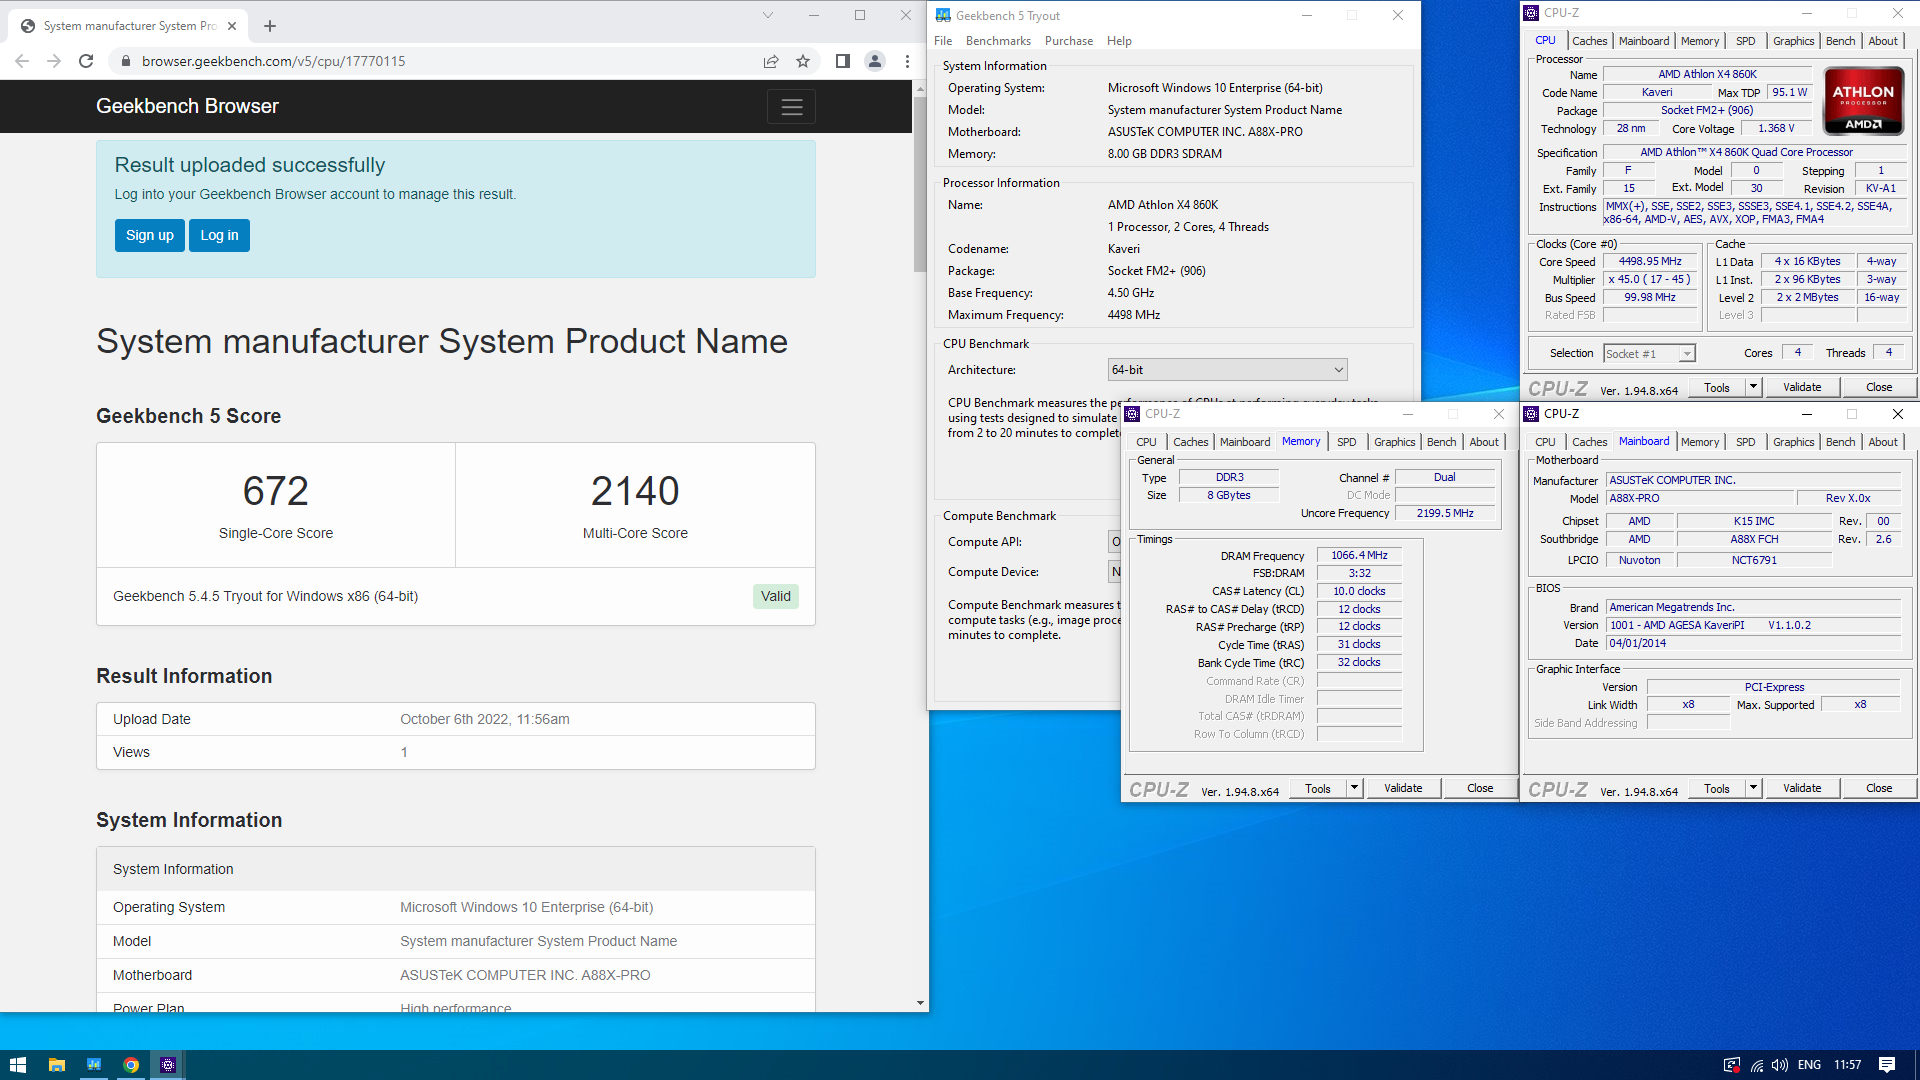Screen dimensions: 1920x1080
Task: Expand Tools arrow in CPU-Z Memory window
Action: (1354, 788)
